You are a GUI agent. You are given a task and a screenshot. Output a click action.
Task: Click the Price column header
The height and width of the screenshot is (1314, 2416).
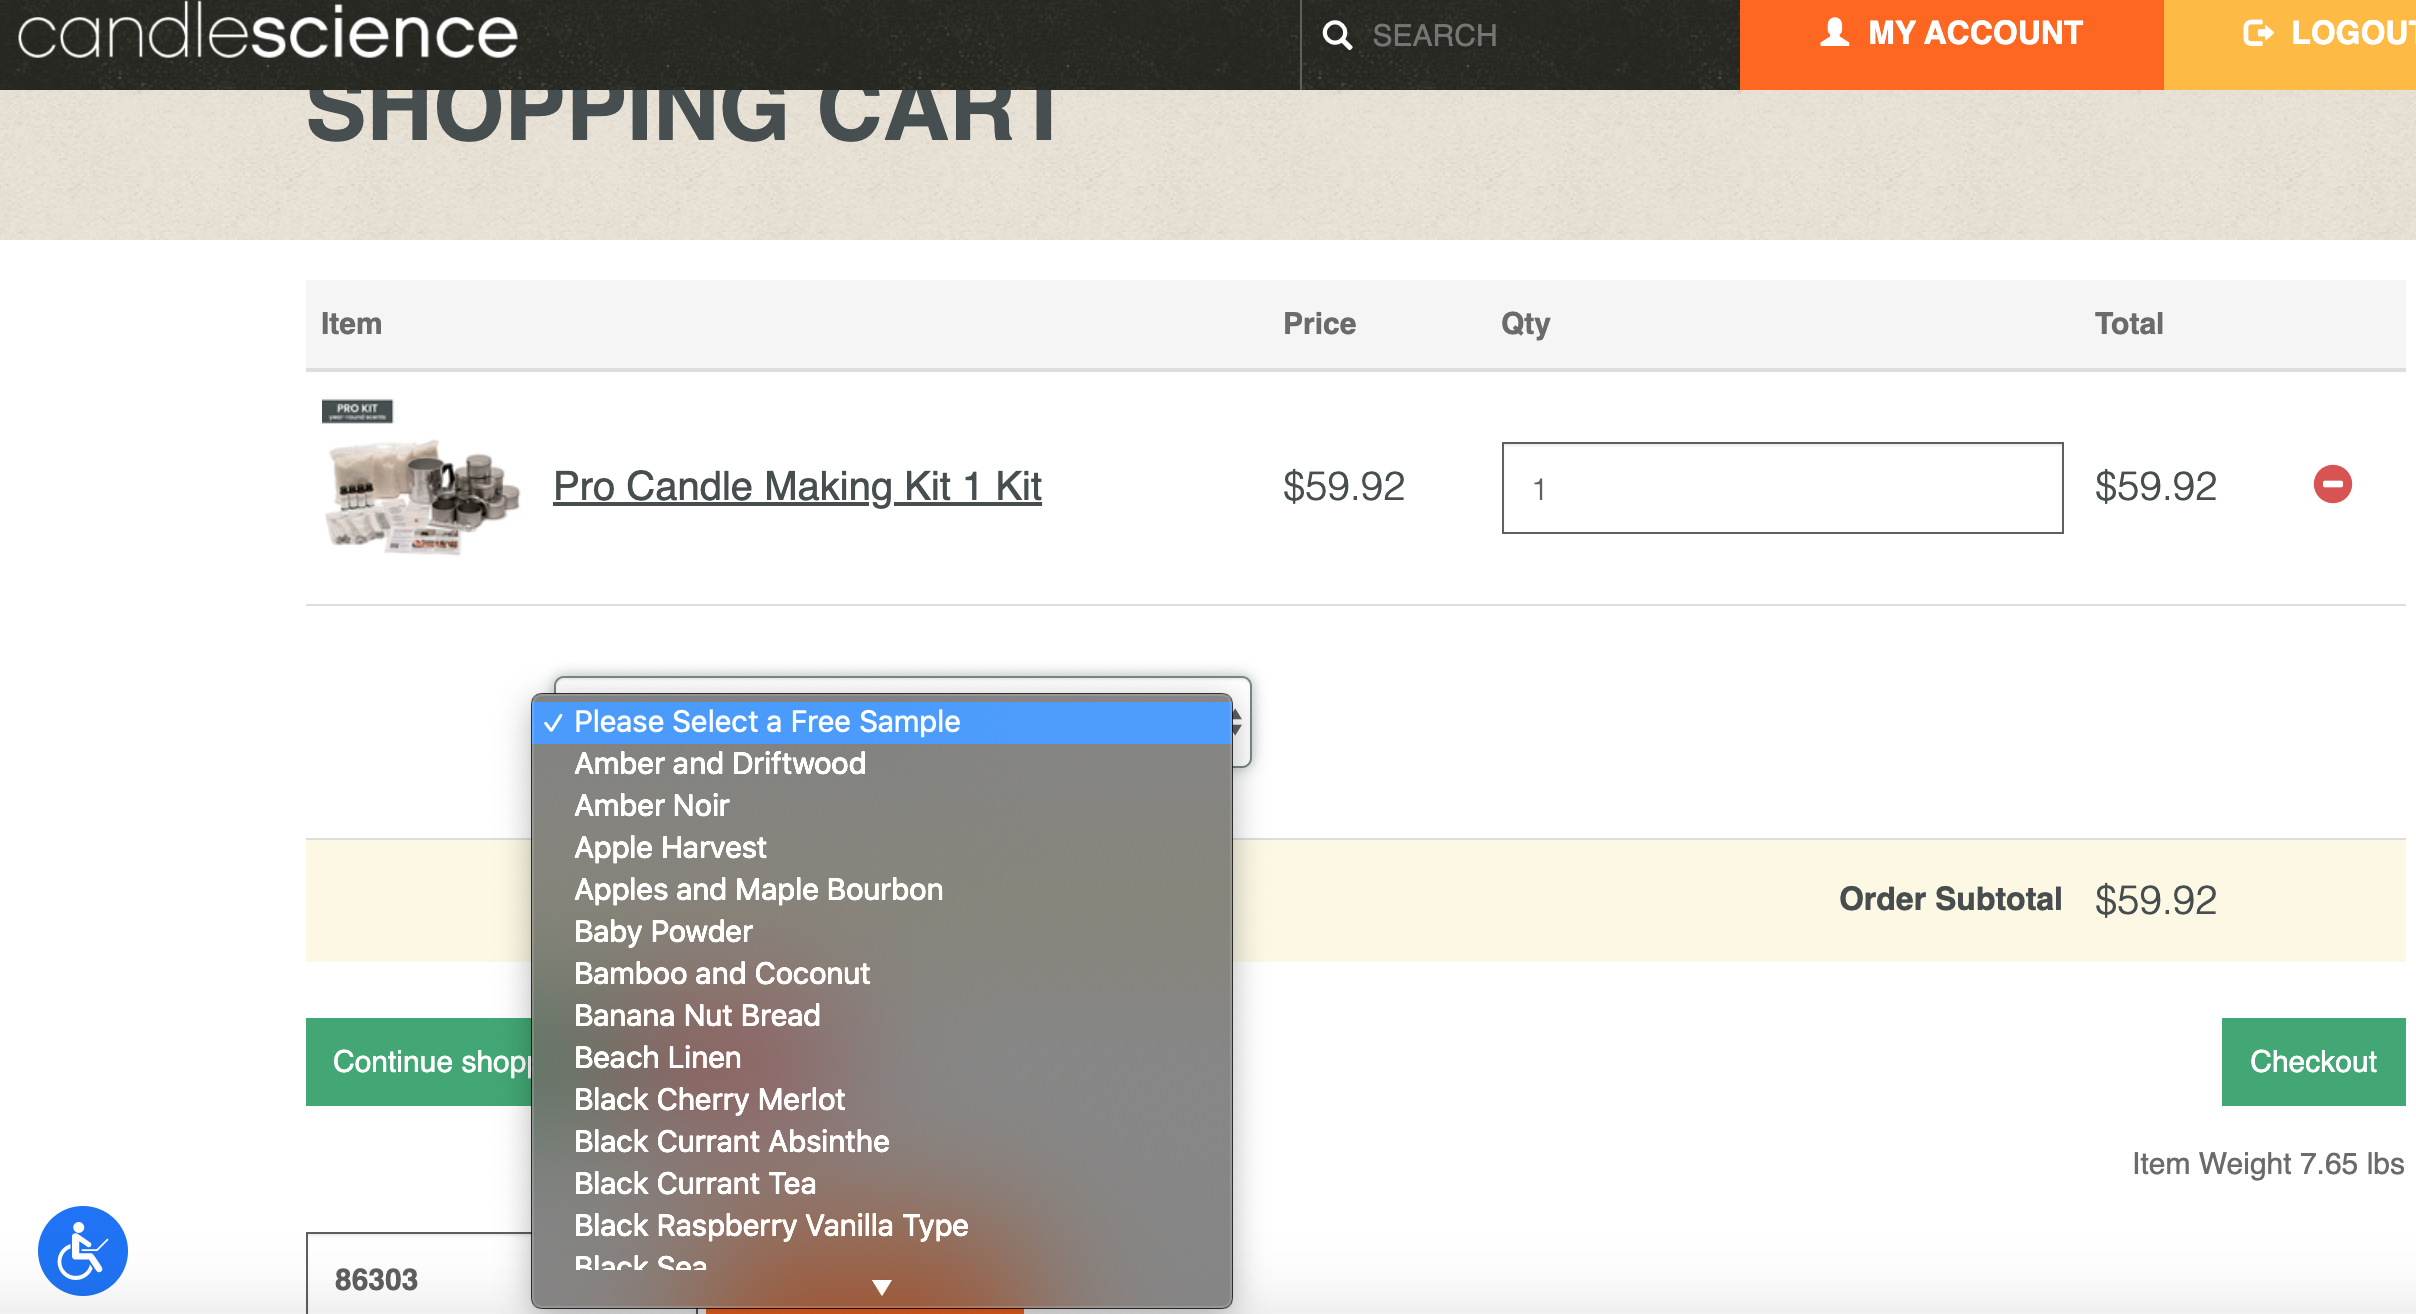tap(1319, 324)
